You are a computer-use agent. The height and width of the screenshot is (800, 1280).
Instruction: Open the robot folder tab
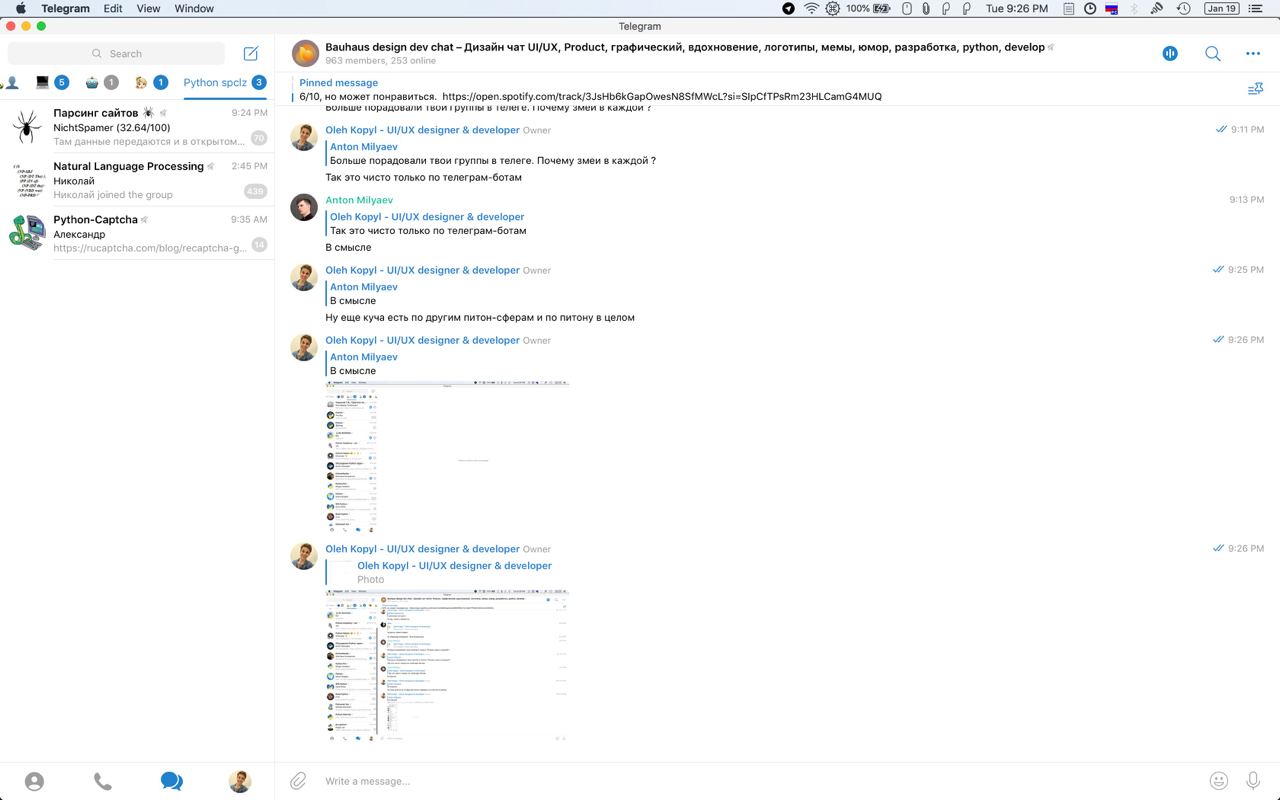pyautogui.click(x=101, y=82)
